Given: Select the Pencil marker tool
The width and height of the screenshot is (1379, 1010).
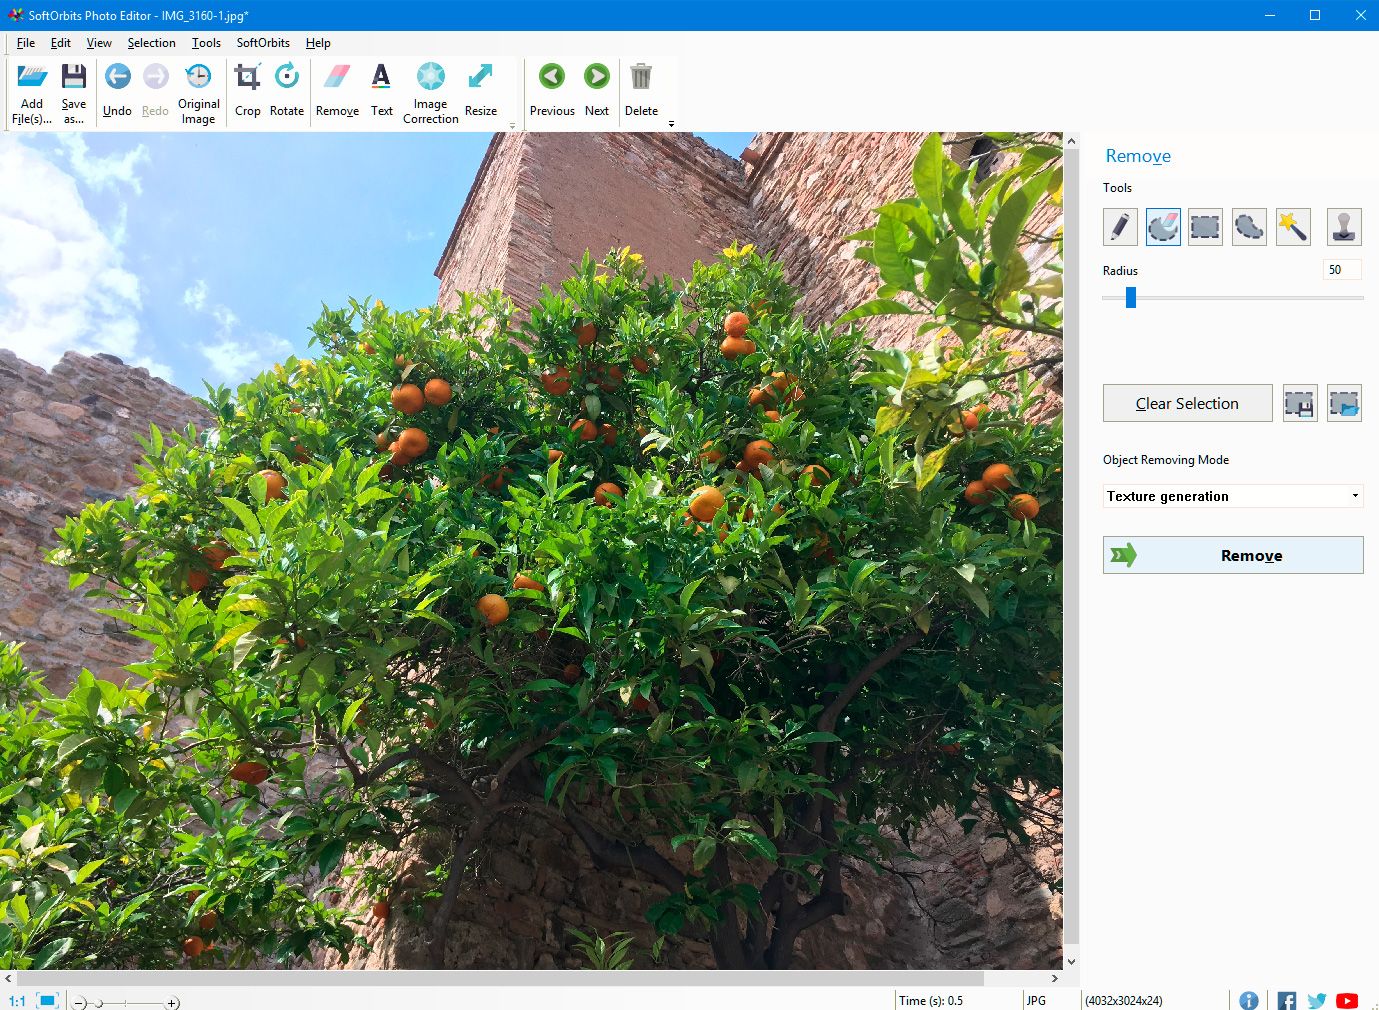Looking at the screenshot, I should [1120, 227].
